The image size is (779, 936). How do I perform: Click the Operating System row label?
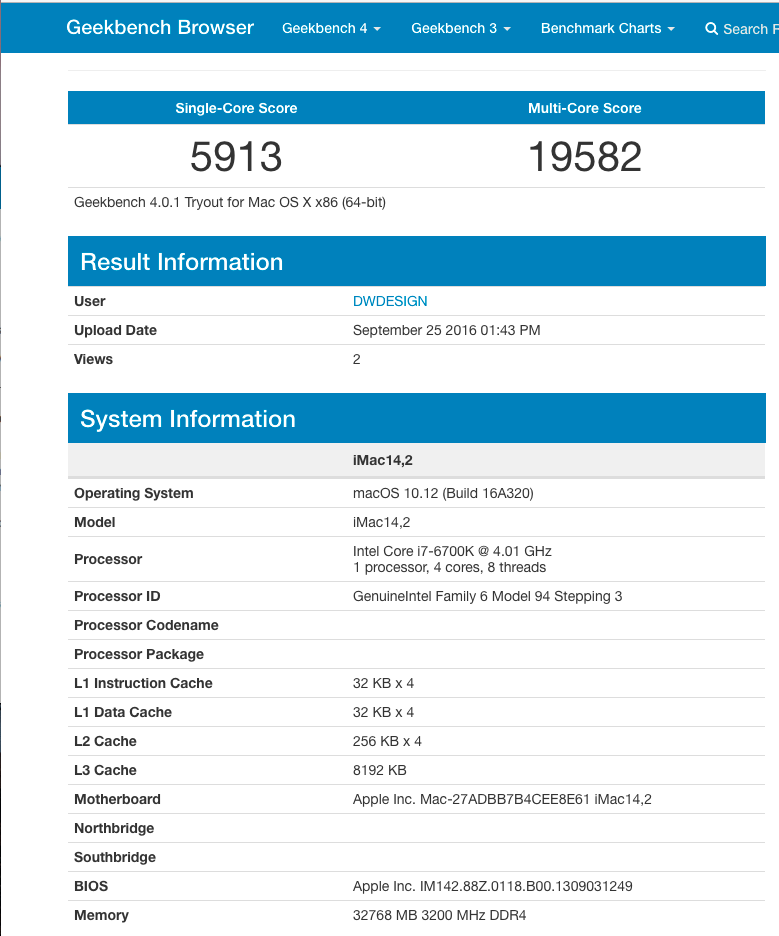[134, 493]
